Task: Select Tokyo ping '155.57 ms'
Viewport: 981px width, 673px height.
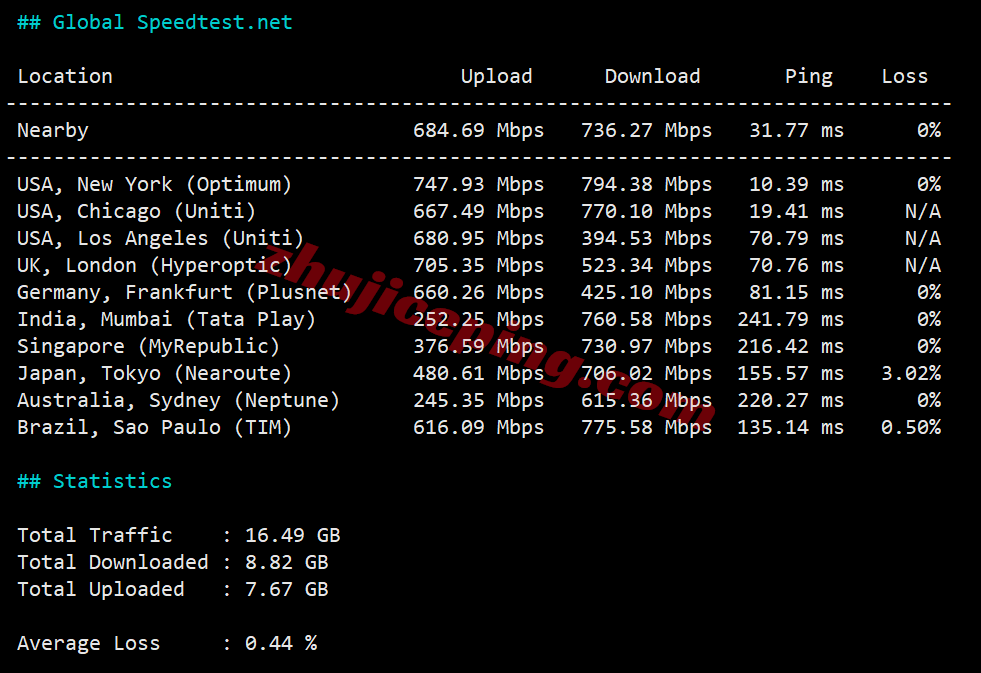Action: (x=790, y=373)
